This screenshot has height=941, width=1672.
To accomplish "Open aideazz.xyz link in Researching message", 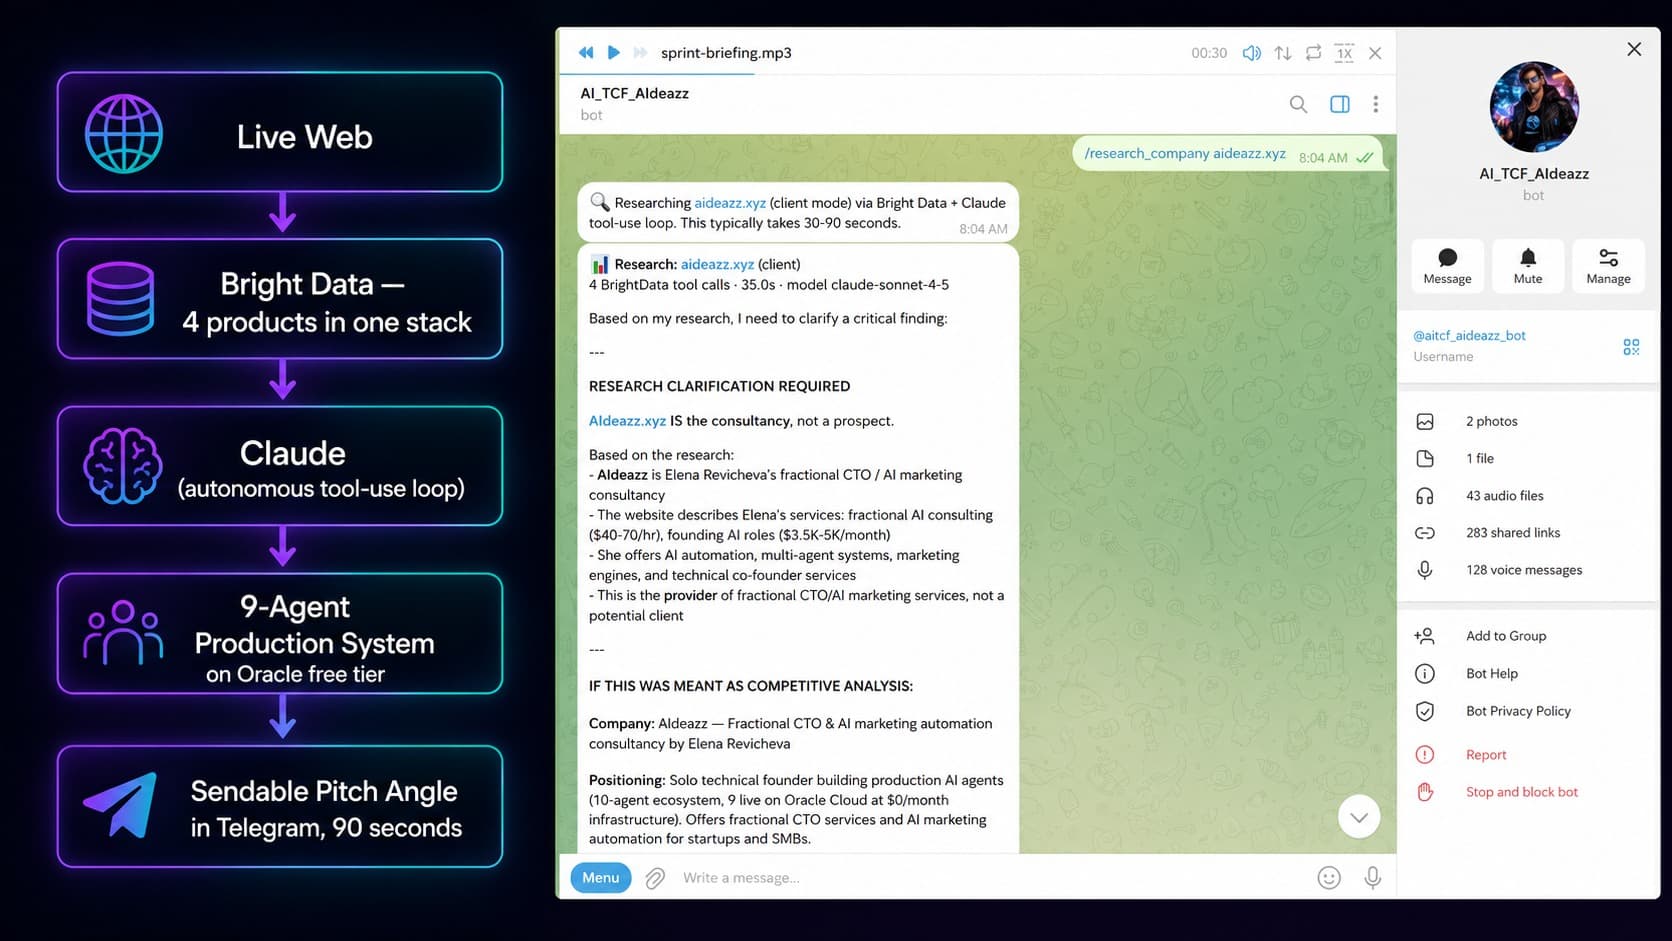I will coord(730,202).
